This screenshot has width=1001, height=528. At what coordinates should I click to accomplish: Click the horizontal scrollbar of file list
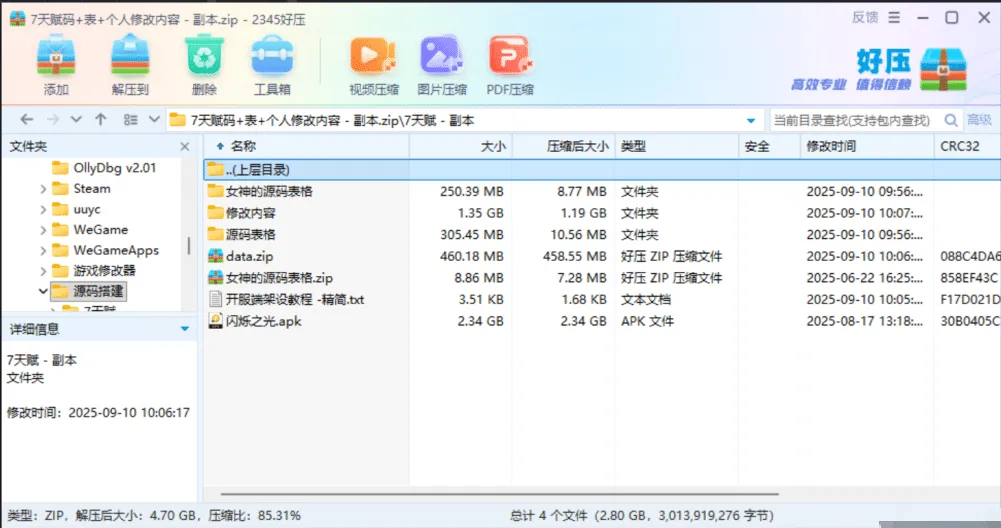[499, 494]
